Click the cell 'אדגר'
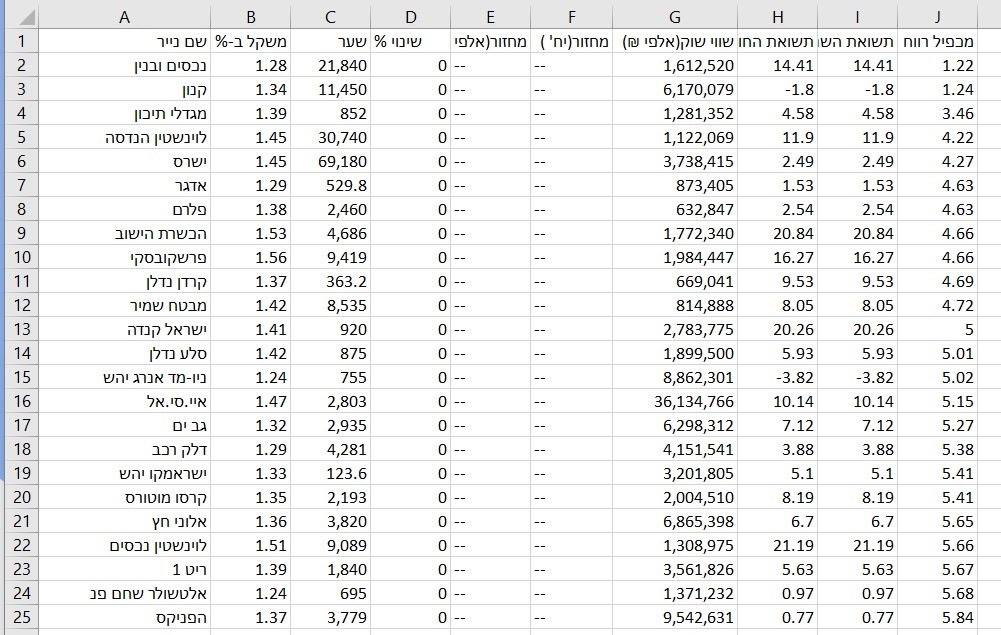The height and width of the screenshot is (635, 1001). (x=124, y=186)
